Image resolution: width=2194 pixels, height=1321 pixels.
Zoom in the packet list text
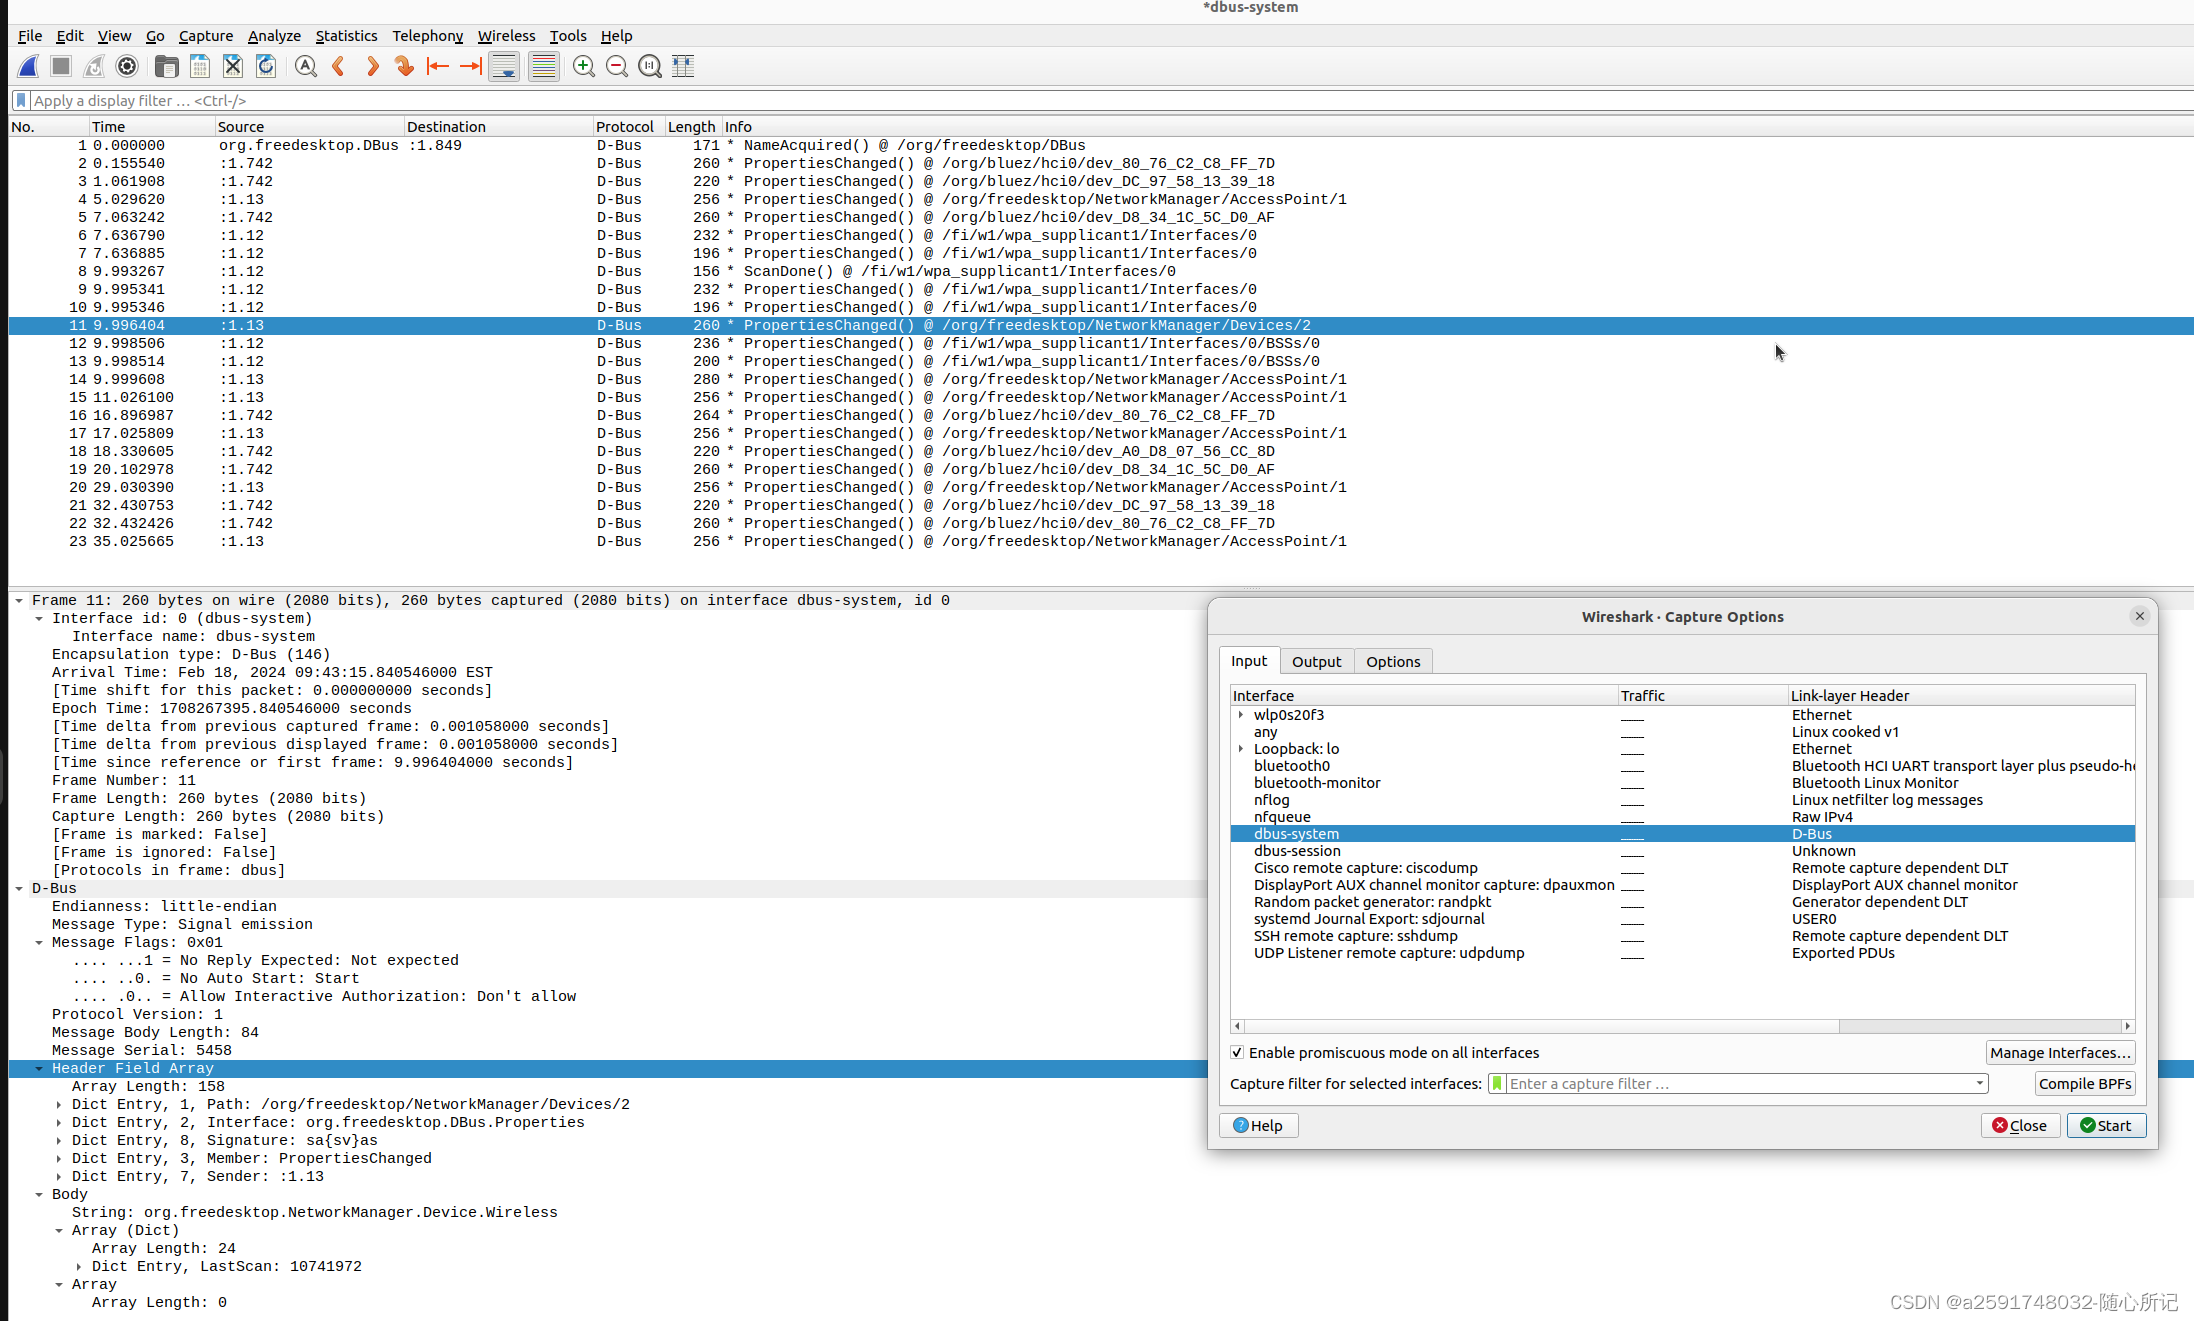[x=584, y=66]
